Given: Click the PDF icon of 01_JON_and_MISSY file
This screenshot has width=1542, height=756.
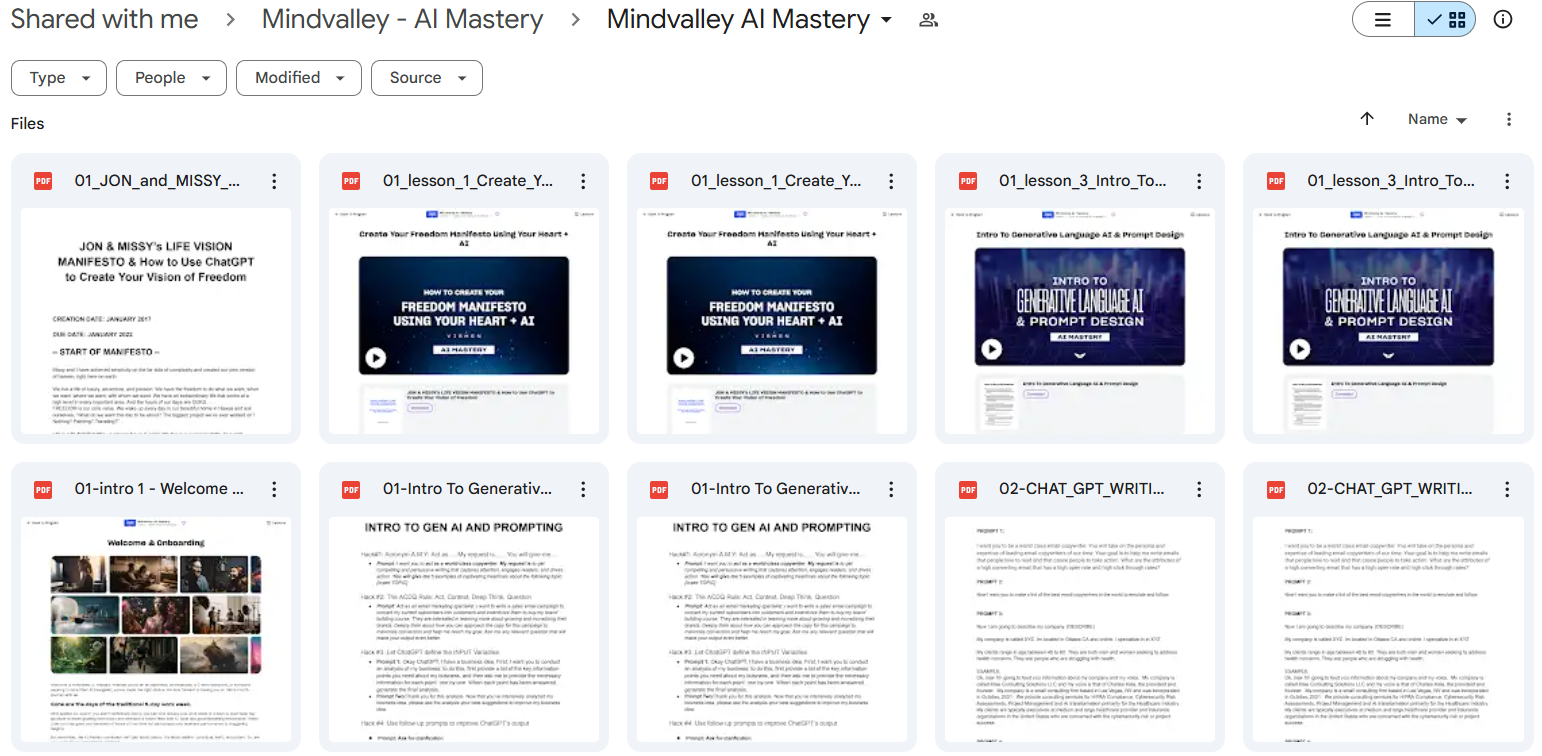Looking at the screenshot, I should click(x=43, y=181).
